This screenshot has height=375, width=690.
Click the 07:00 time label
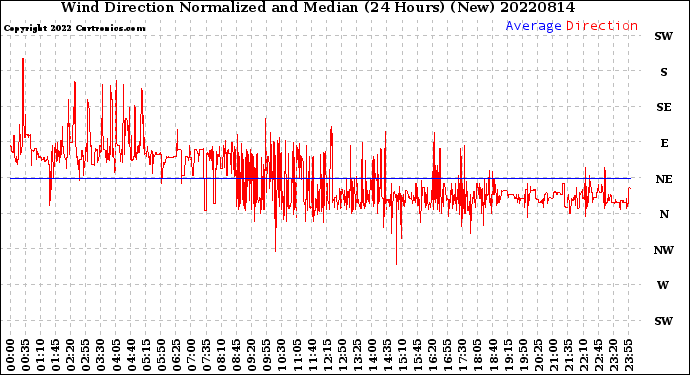(191, 355)
